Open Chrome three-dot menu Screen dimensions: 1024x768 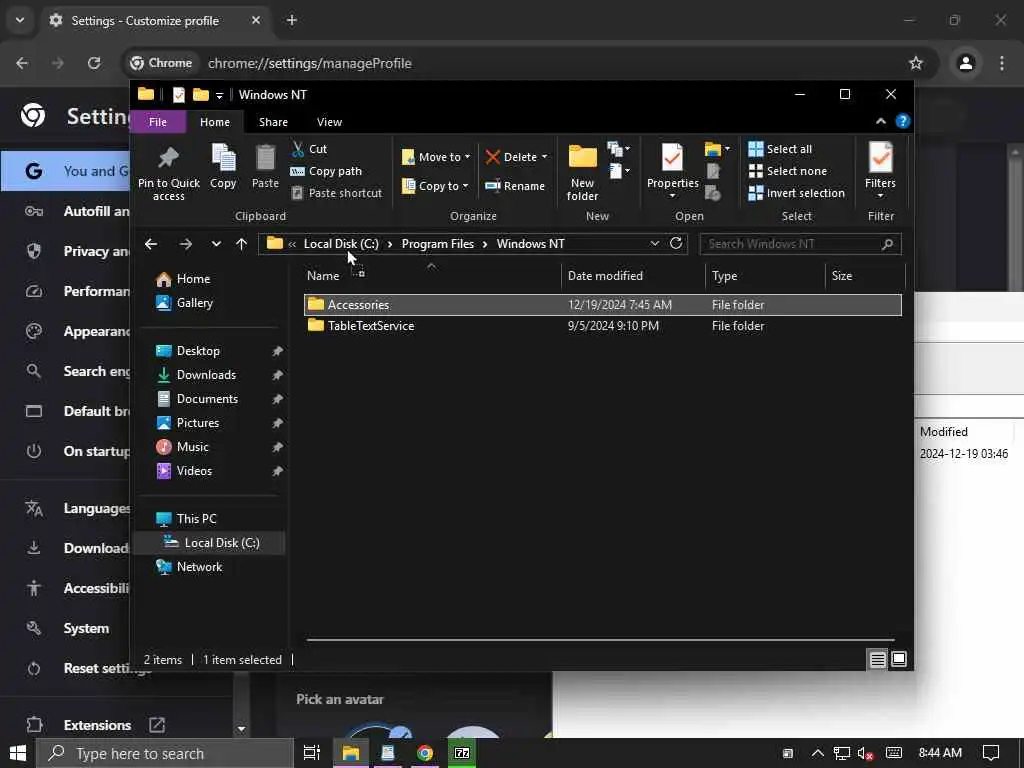pos(1002,63)
